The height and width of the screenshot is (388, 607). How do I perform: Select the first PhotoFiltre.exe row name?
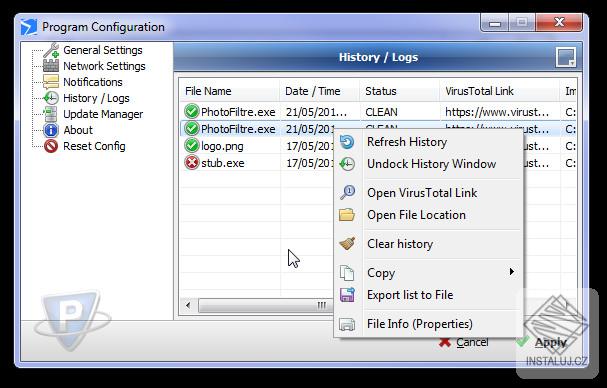tap(238, 112)
